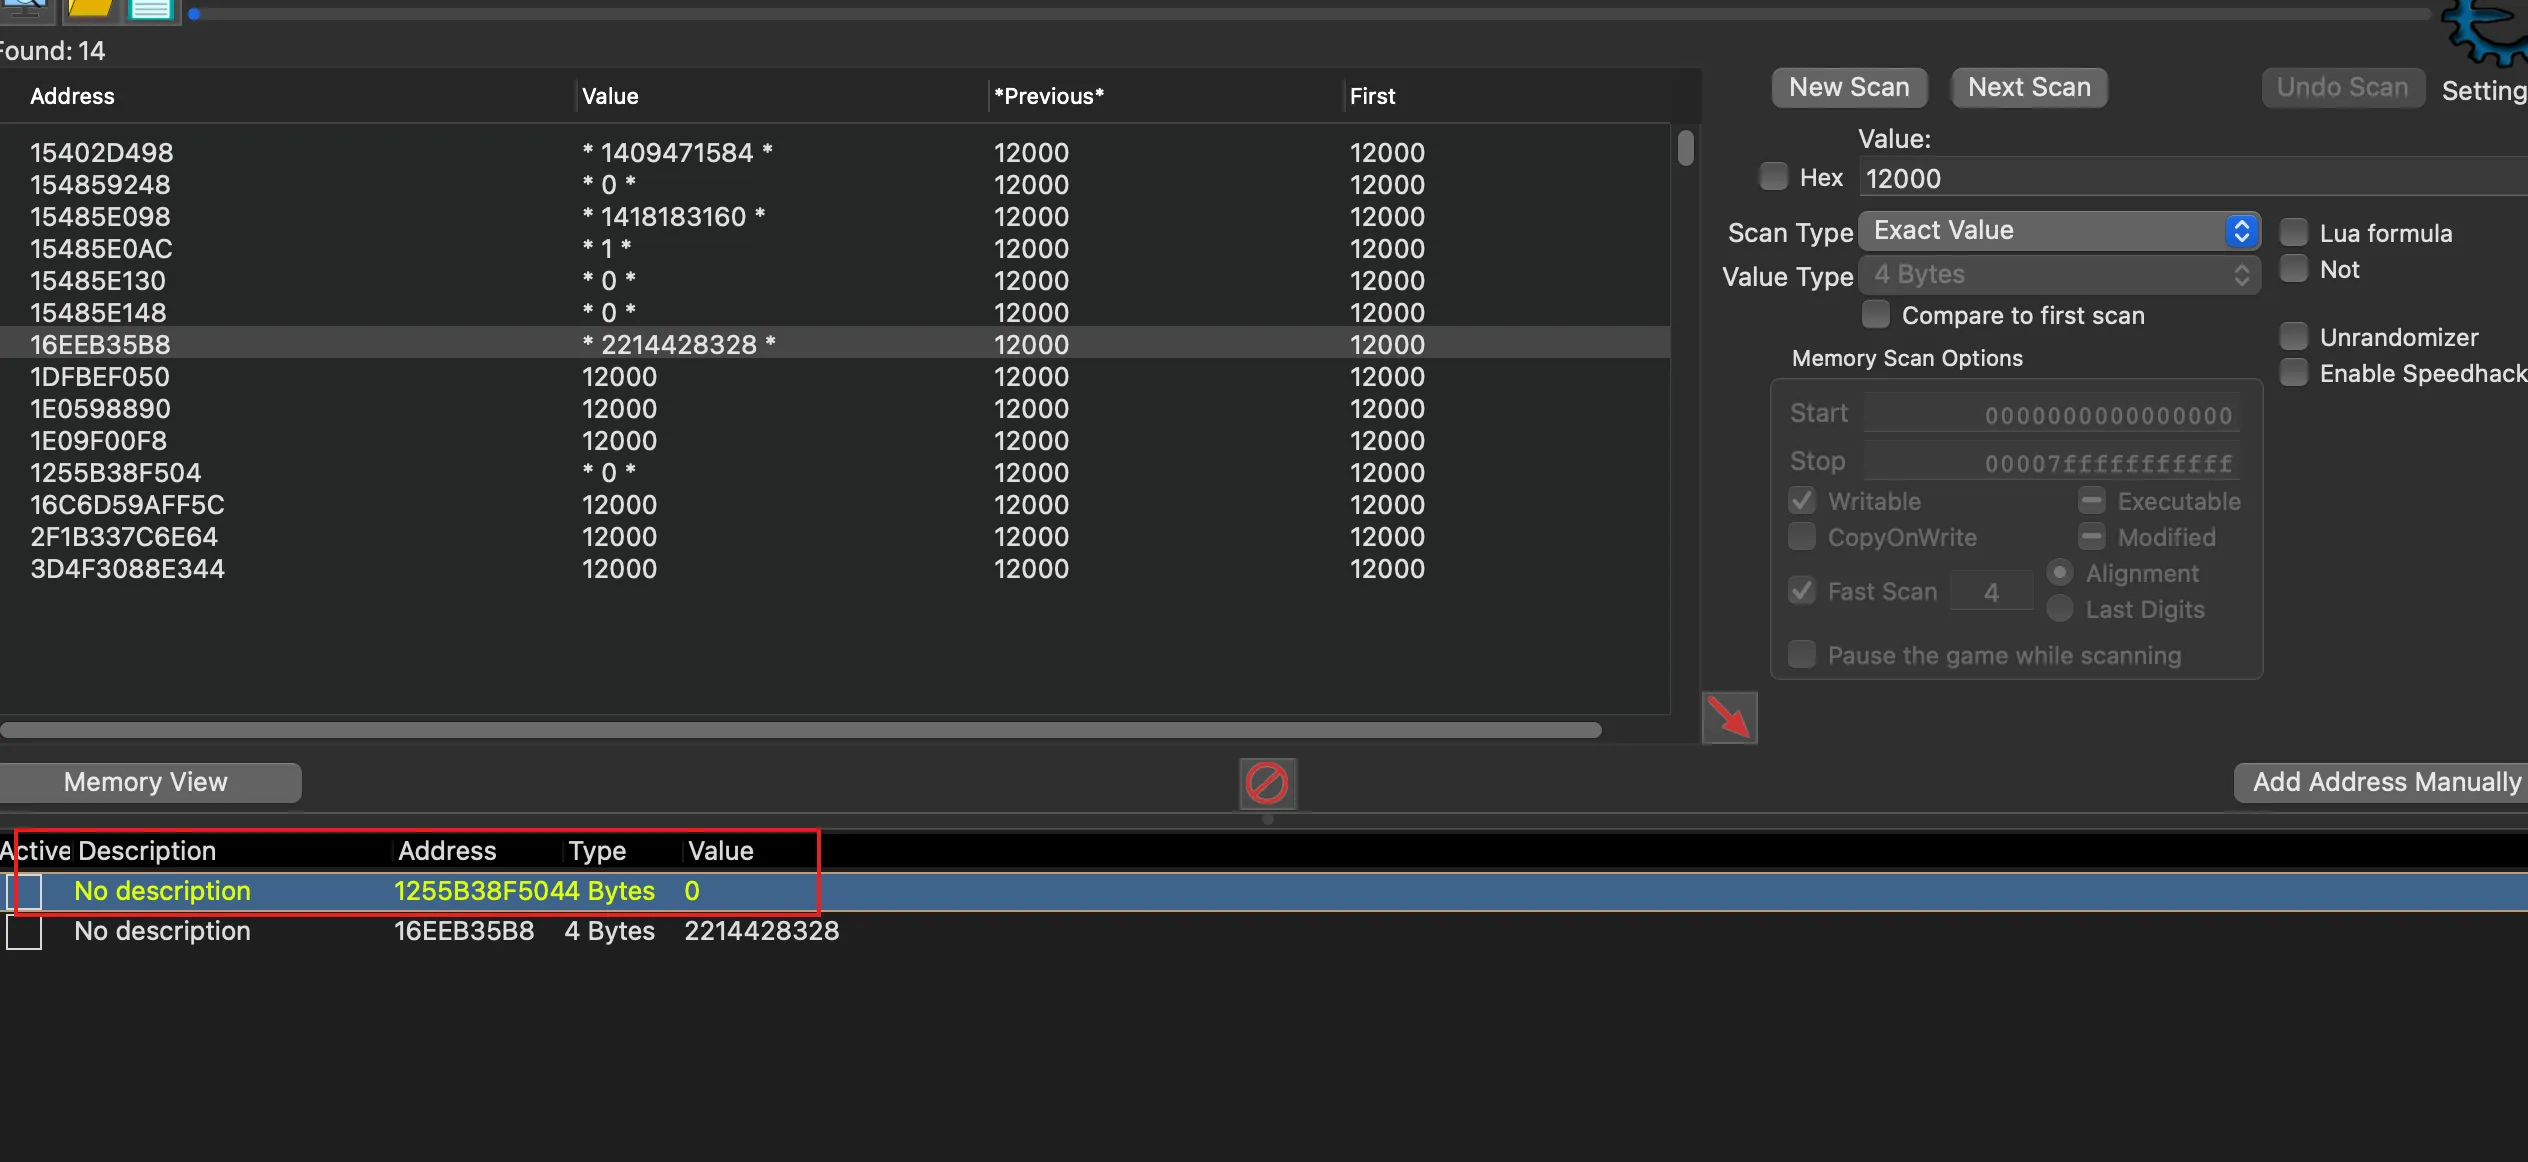Screen dimensions: 2528x1162
Task: Click the New Scan button
Action: click(x=1849, y=88)
